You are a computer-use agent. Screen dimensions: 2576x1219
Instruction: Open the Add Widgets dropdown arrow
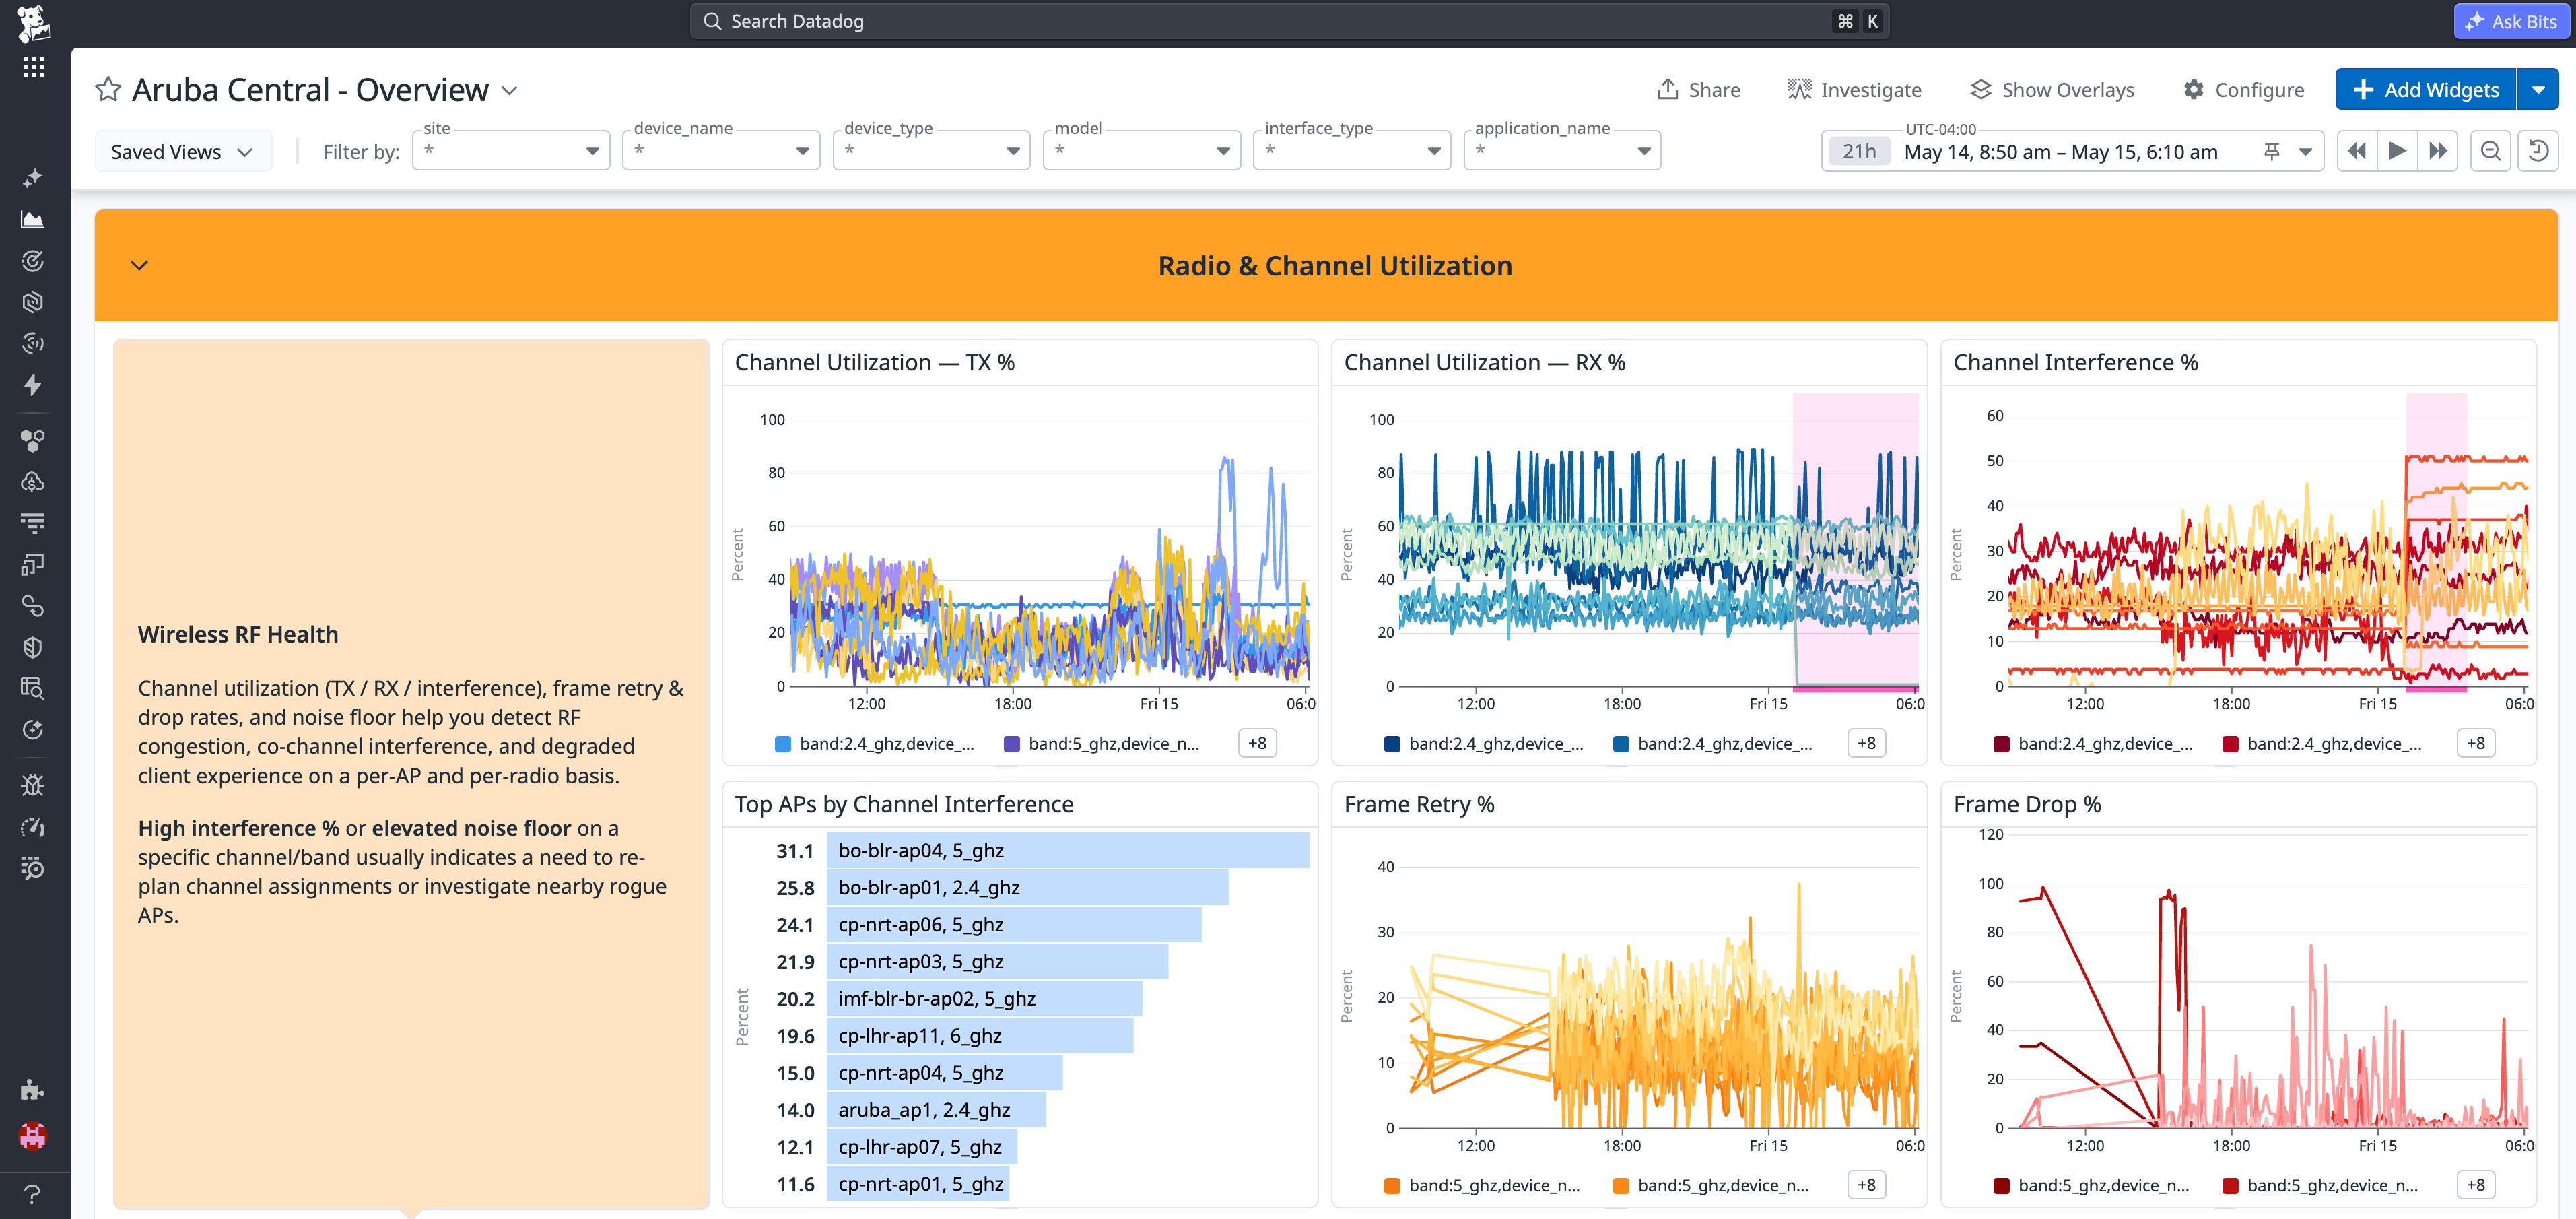2538,90
